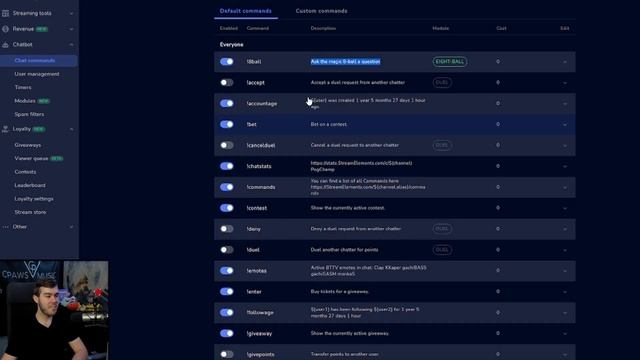Viewport: 640px width, 360px height.
Task: Click the highlighted 8-ball description text
Action: [345, 62]
